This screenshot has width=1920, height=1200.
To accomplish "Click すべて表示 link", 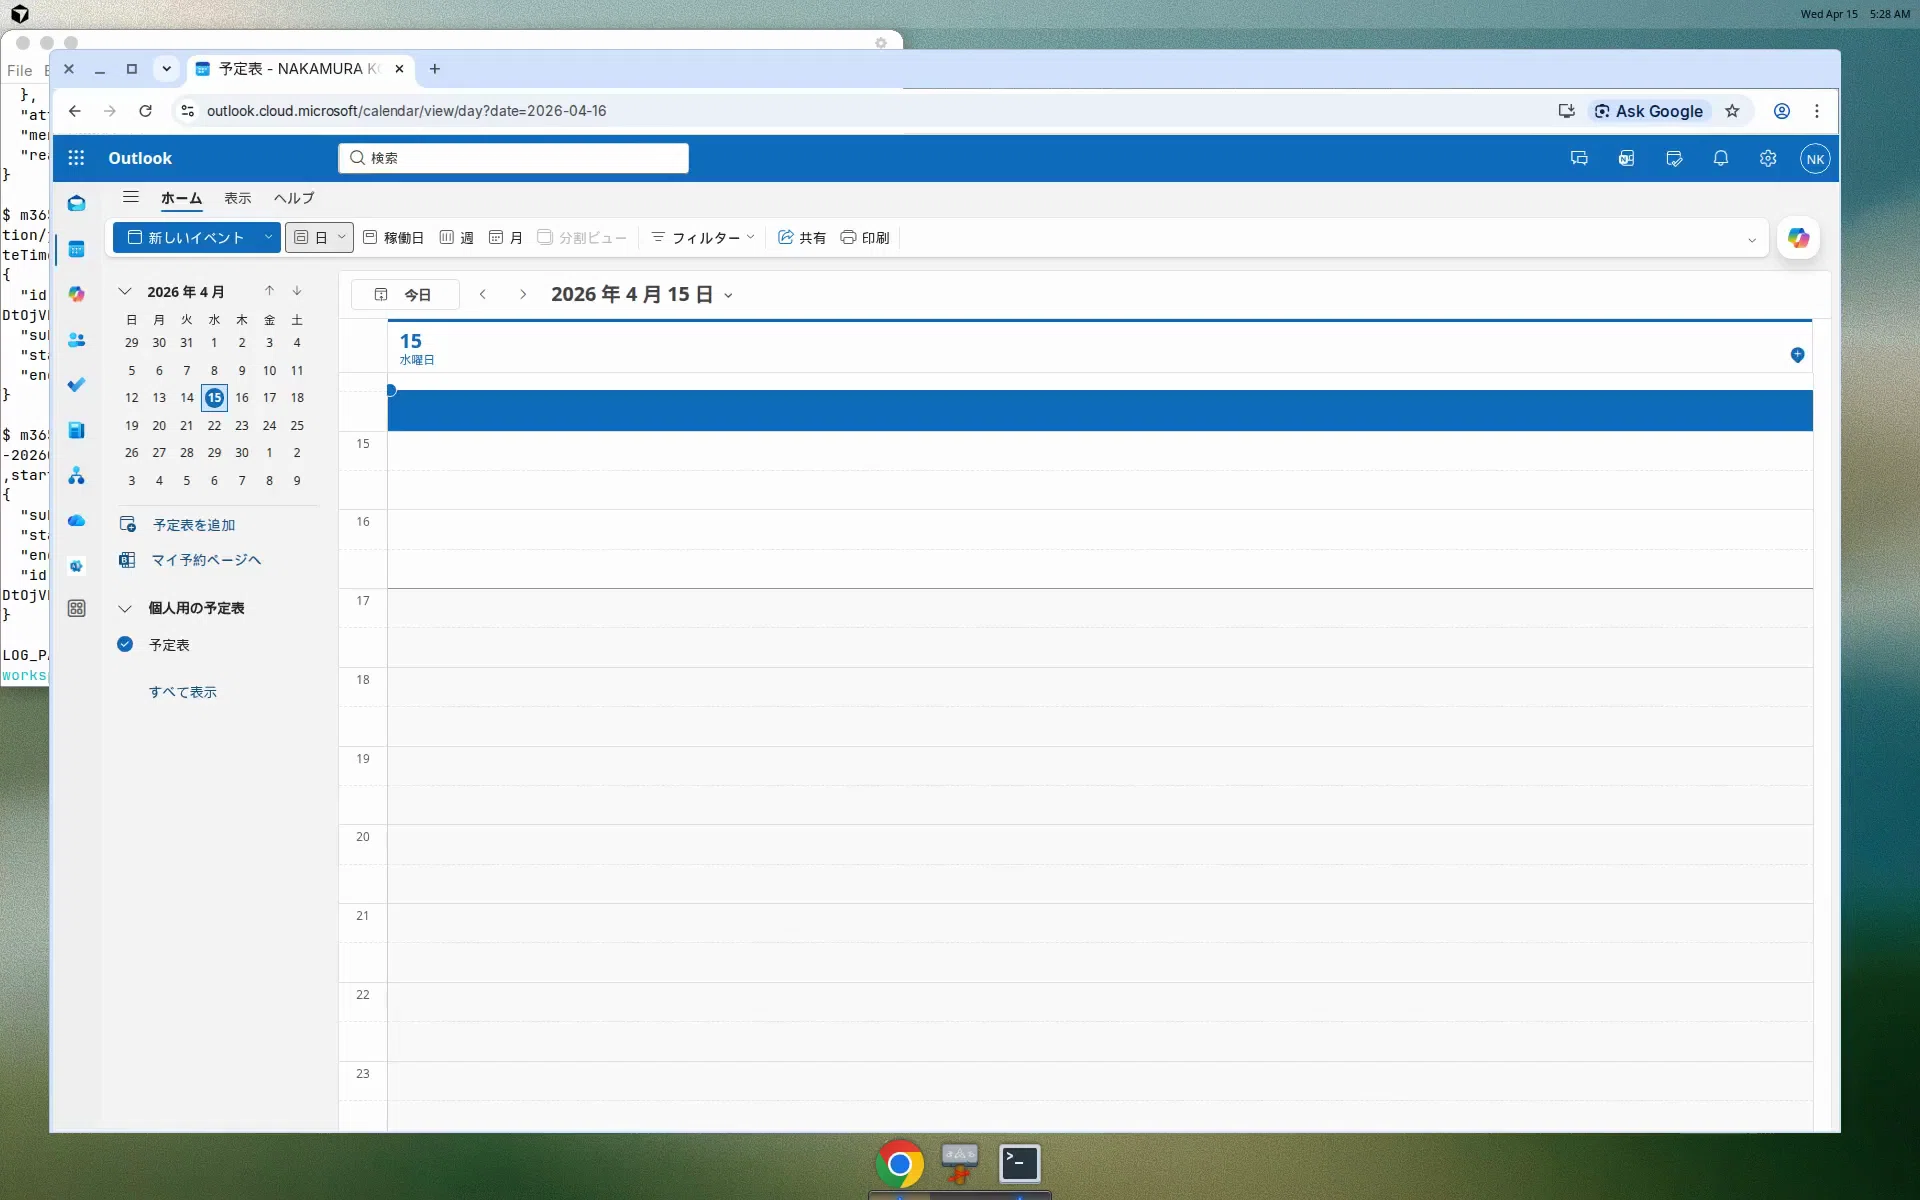I will tap(183, 692).
